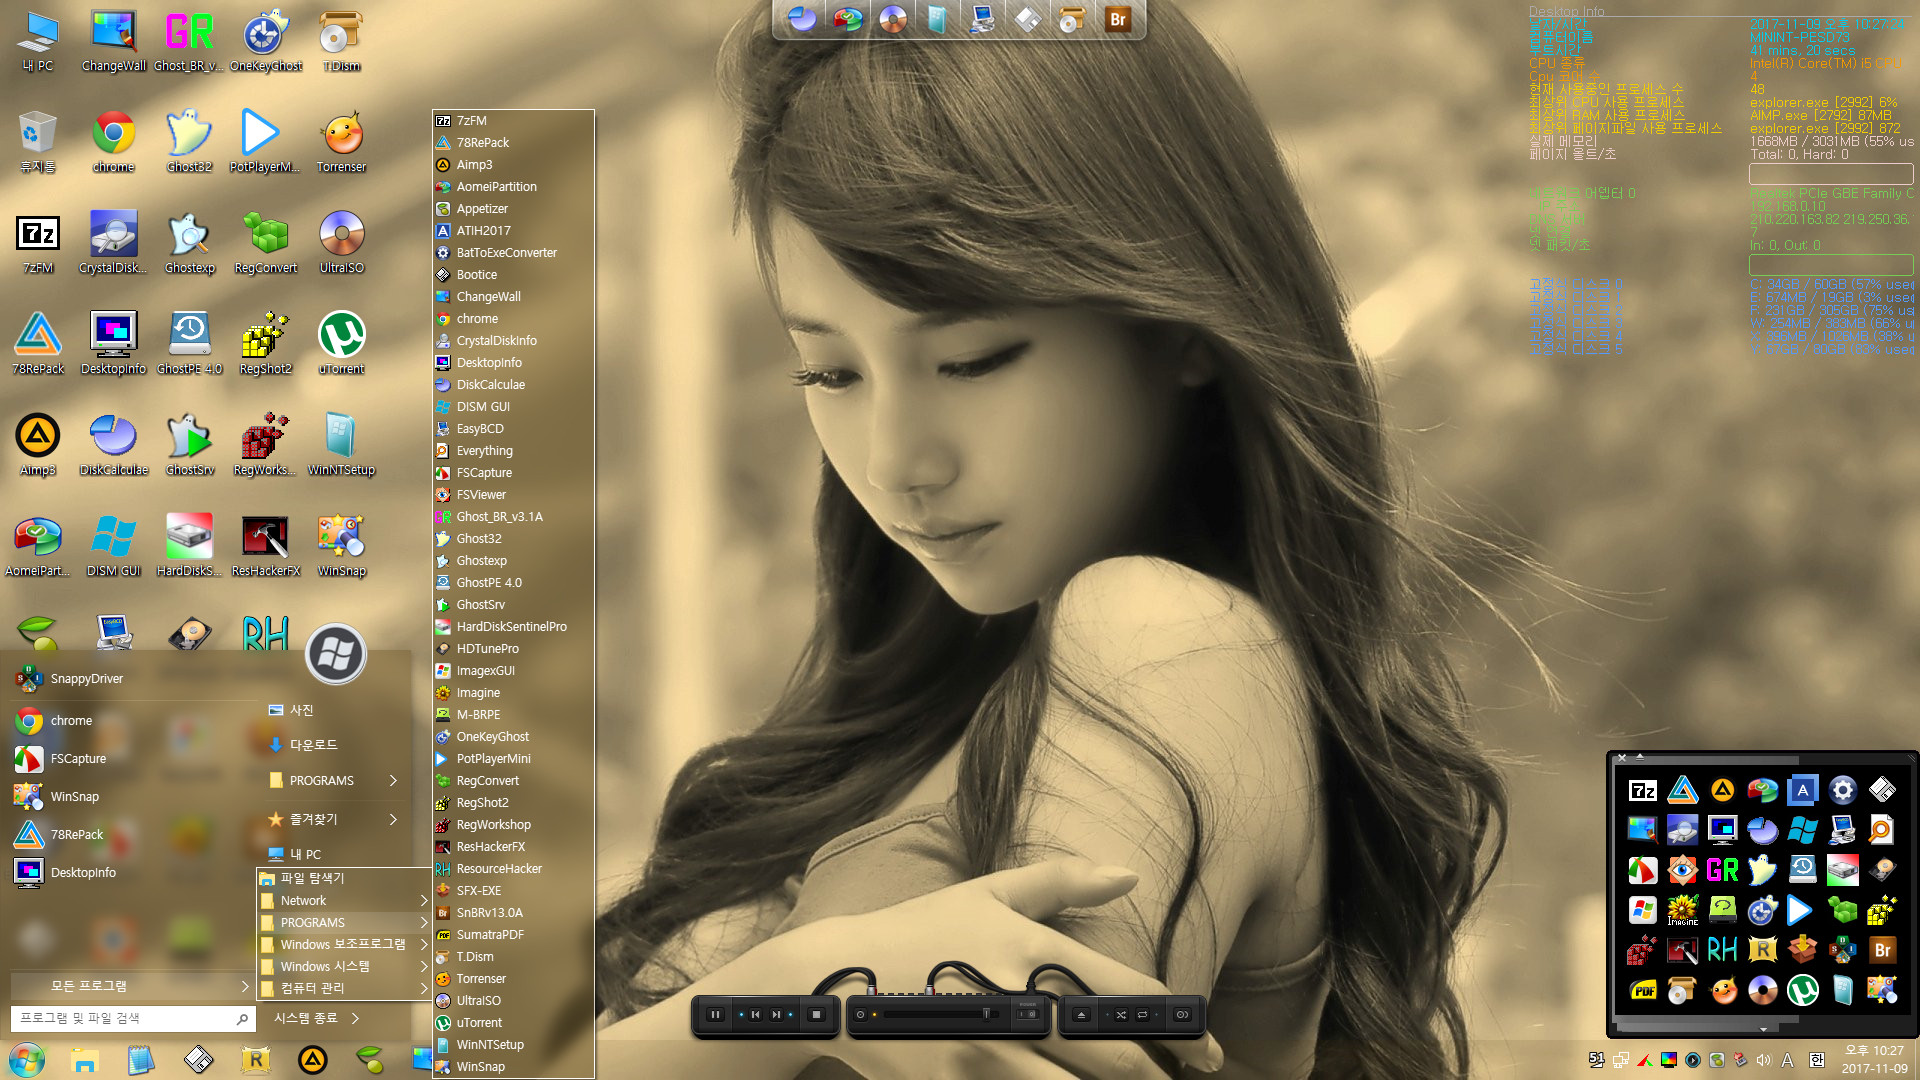
Task: Pause playback on the AIMP mini player
Action: coord(715,1014)
